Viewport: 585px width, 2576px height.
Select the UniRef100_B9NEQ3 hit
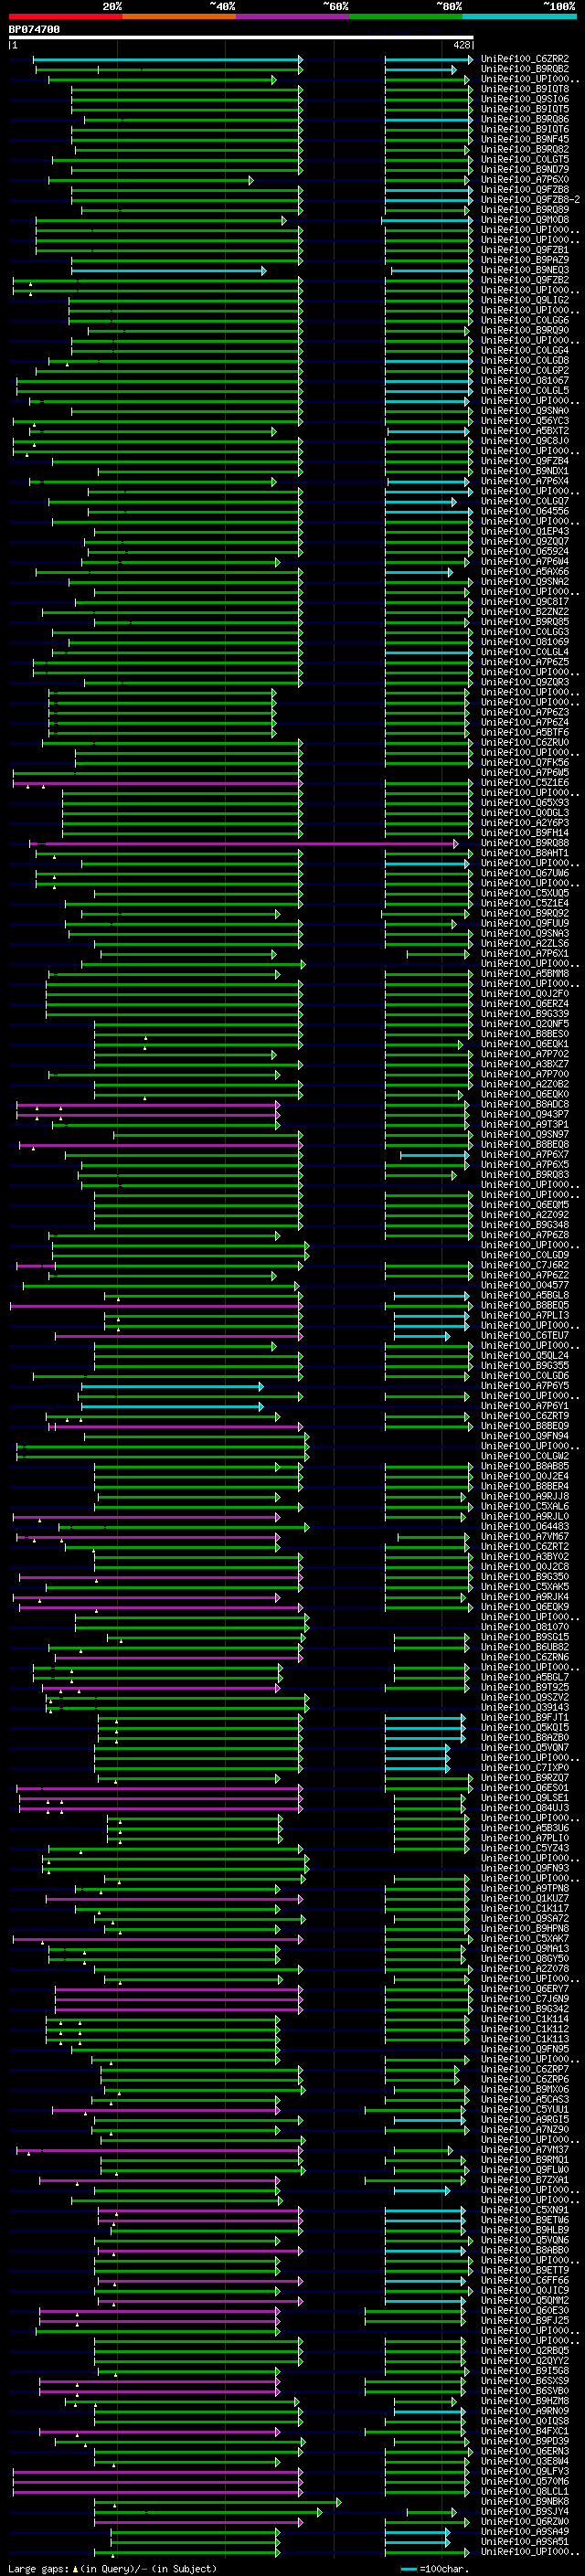pos(525,270)
